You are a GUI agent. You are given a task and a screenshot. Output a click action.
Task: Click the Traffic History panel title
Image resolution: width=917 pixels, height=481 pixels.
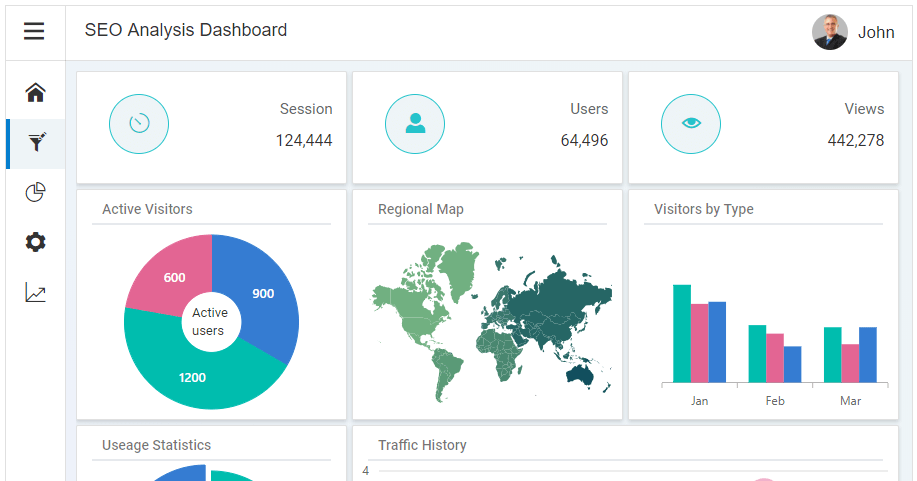click(x=422, y=445)
